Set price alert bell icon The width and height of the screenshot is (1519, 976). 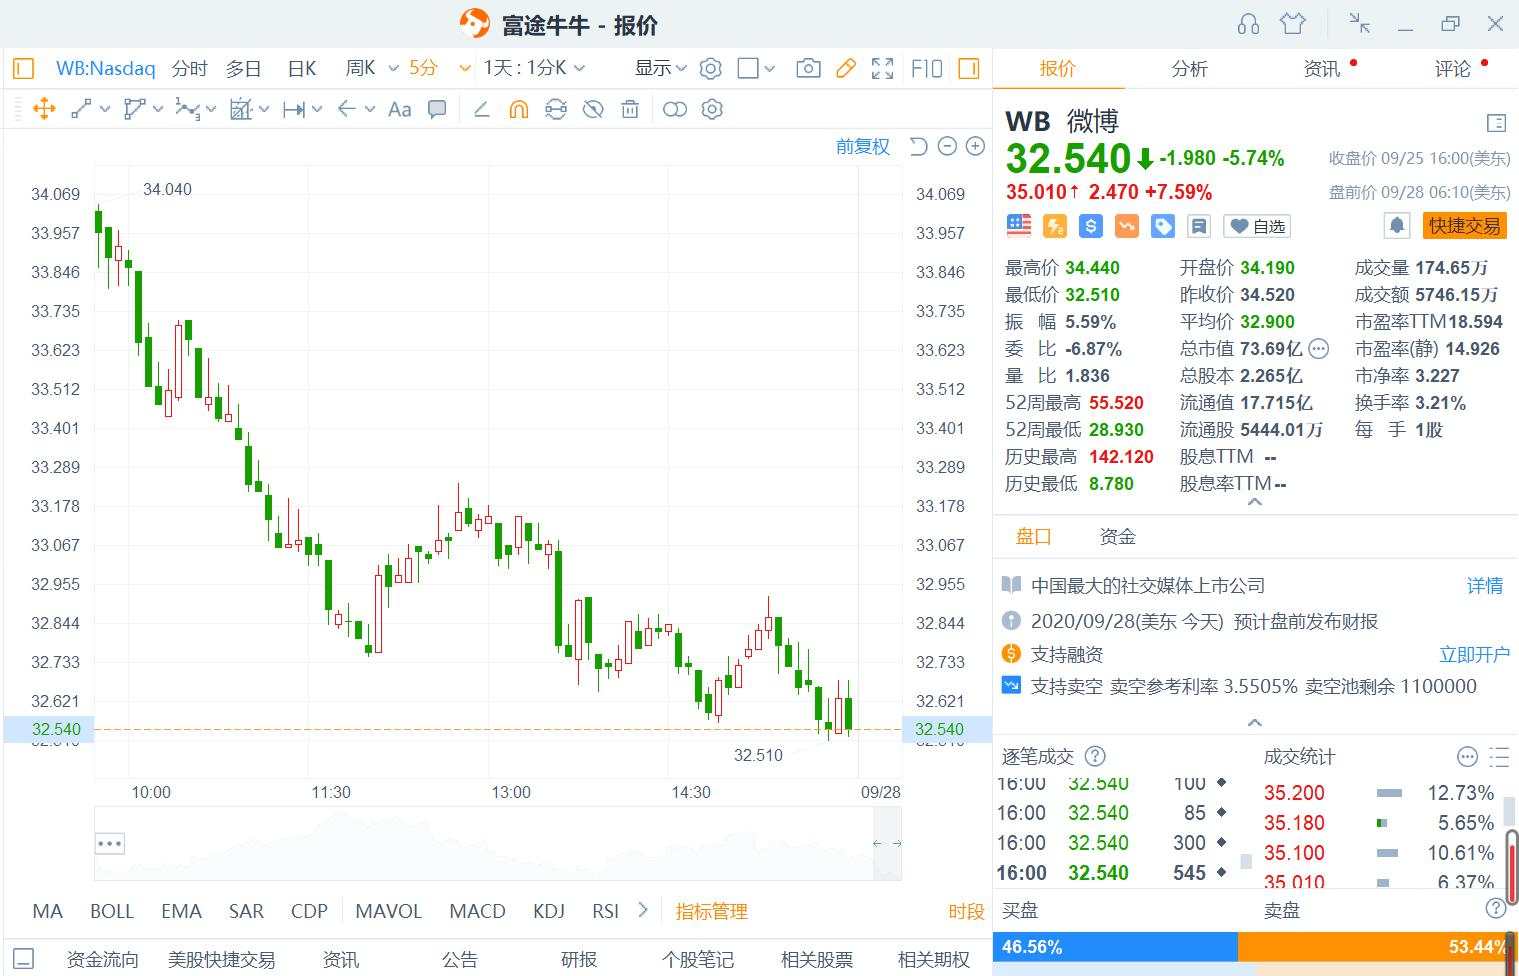[1397, 225]
